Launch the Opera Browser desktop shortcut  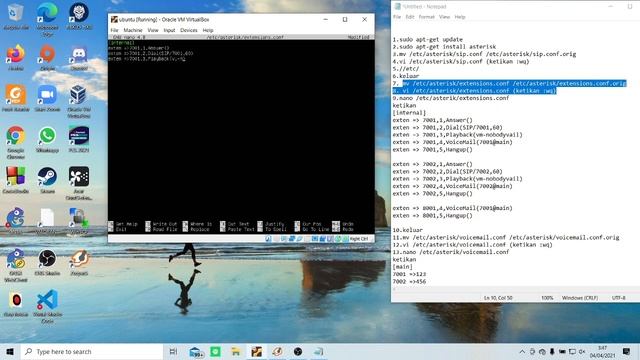point(16,304)
